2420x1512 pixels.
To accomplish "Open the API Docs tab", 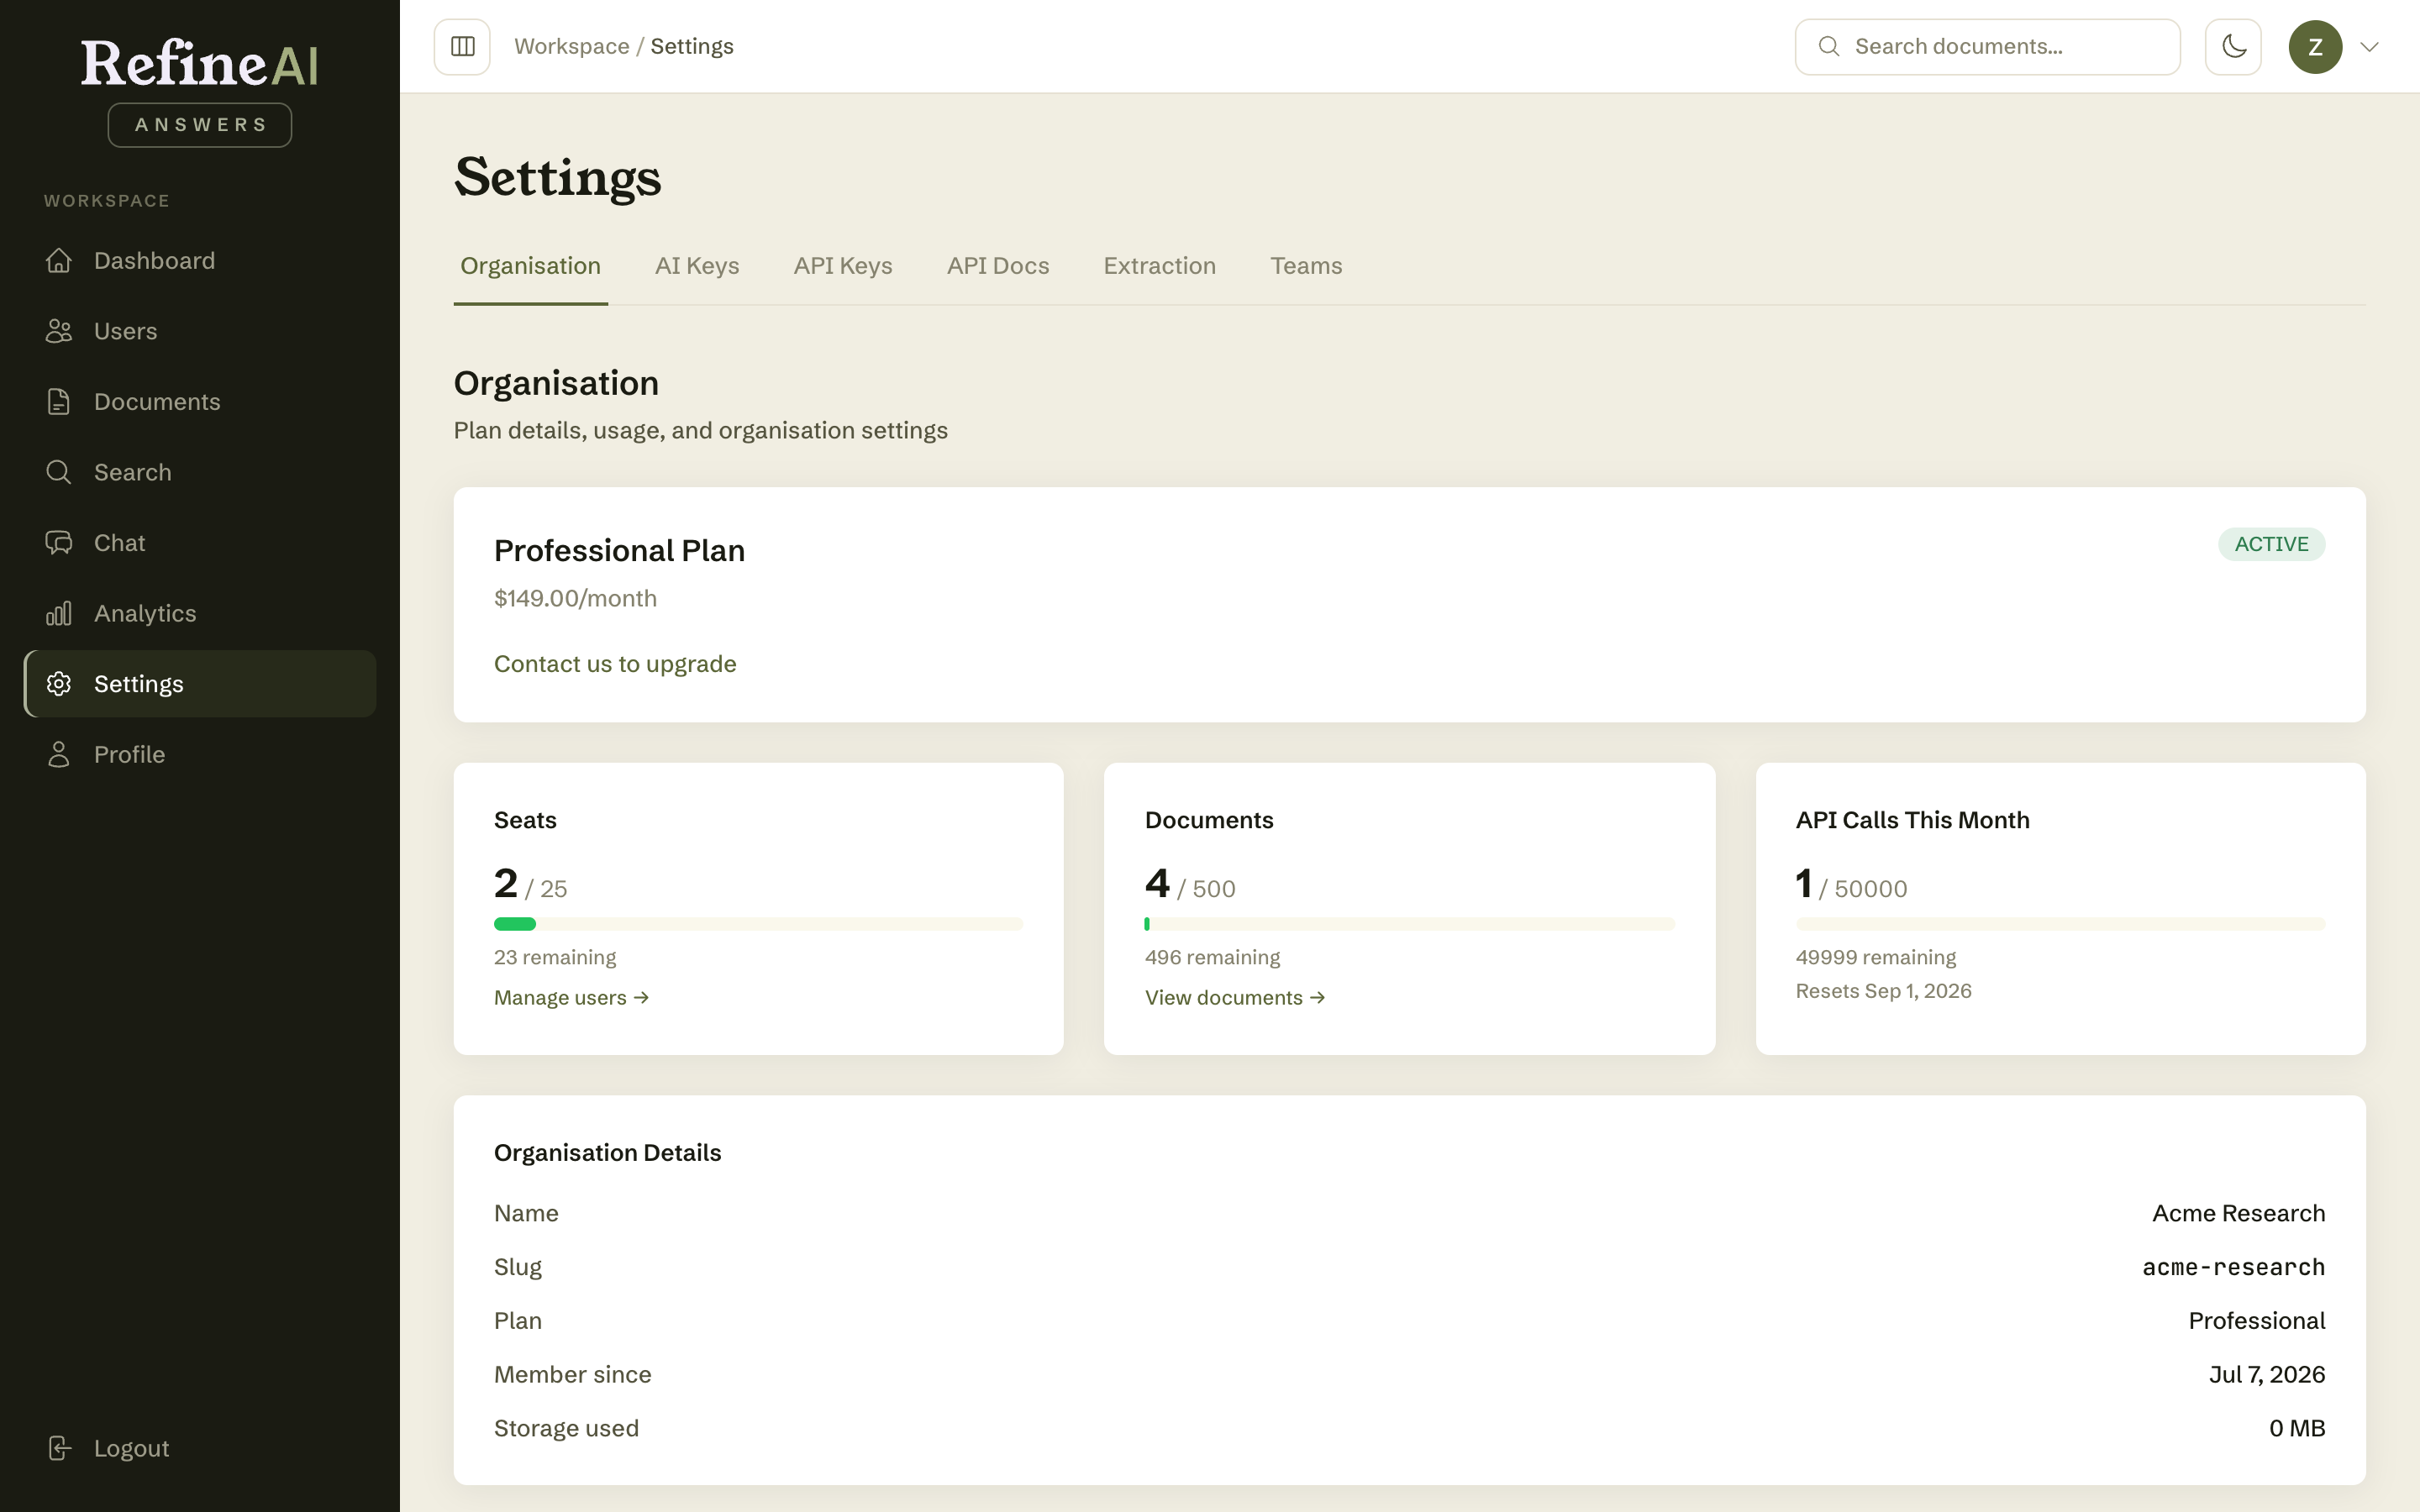I will point(998,266).
